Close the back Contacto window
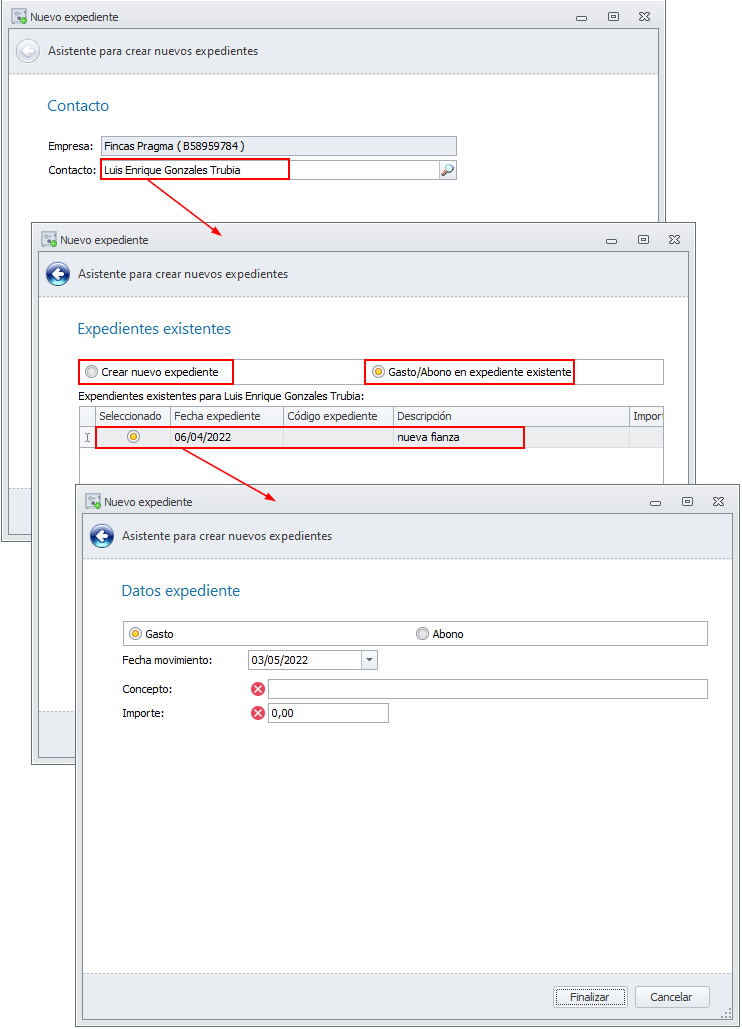This screenshot has width=742, height=1029. 644,16
